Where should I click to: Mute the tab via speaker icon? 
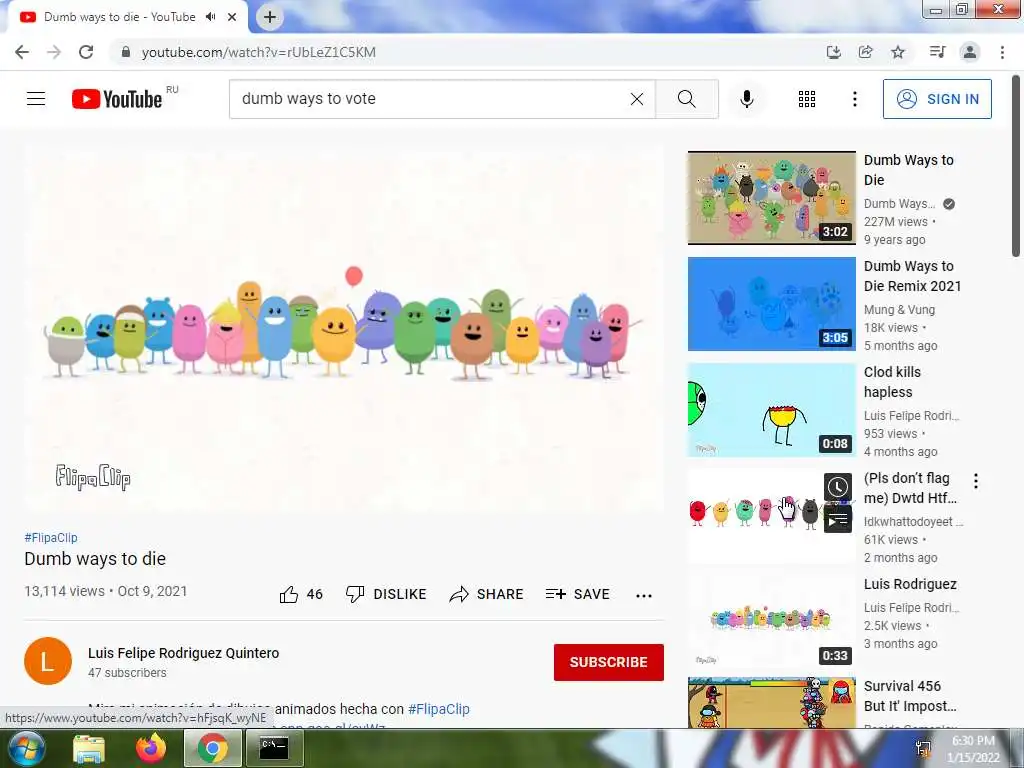(210, 17)
